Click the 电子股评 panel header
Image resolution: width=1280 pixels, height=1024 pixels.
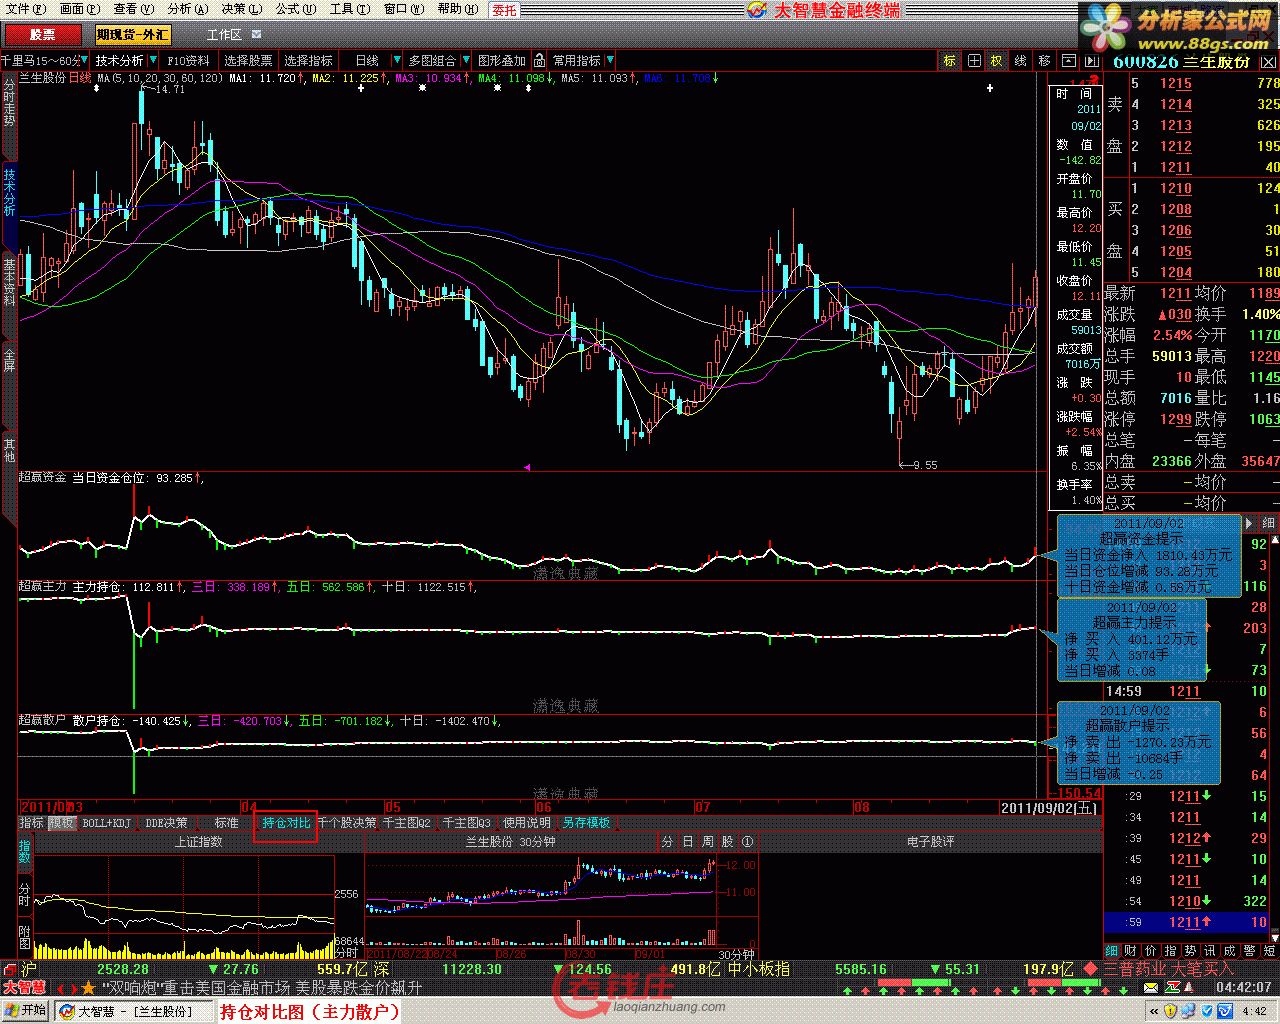point(930,842)
